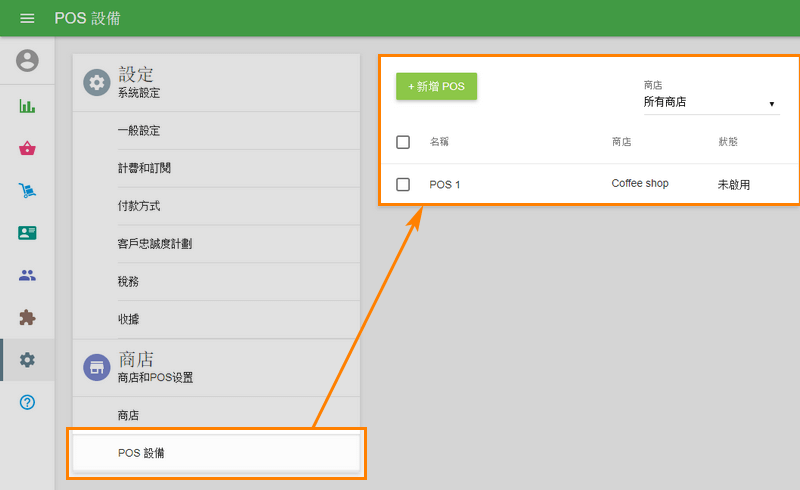Open the items shopping basket icon

click(x=27, y=149)
